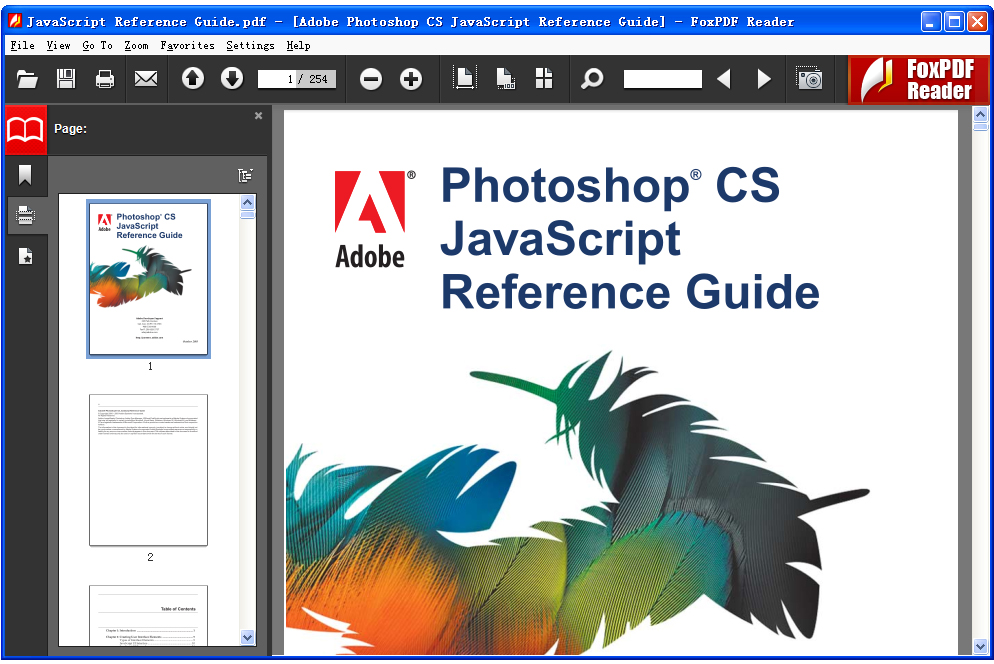Click the thumbnail panel options icon
This screenshot has height=664, width=994.
[x=245, y=175]
